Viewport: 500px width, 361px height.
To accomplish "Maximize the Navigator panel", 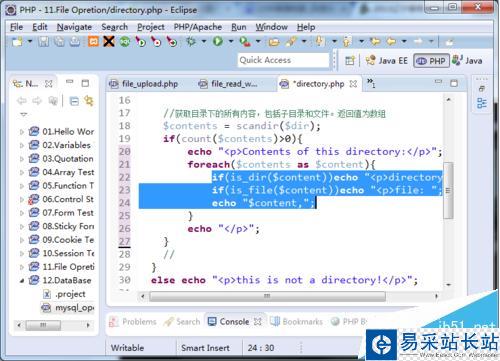I will point(85,83).
